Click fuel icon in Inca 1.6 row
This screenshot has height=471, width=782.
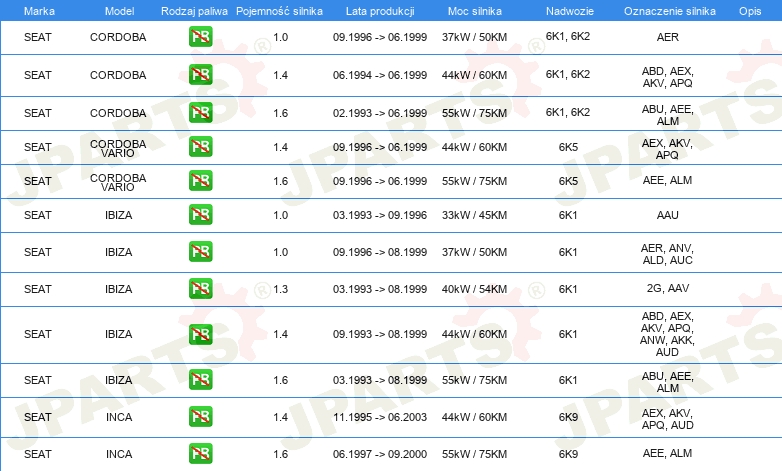point(200,454)
